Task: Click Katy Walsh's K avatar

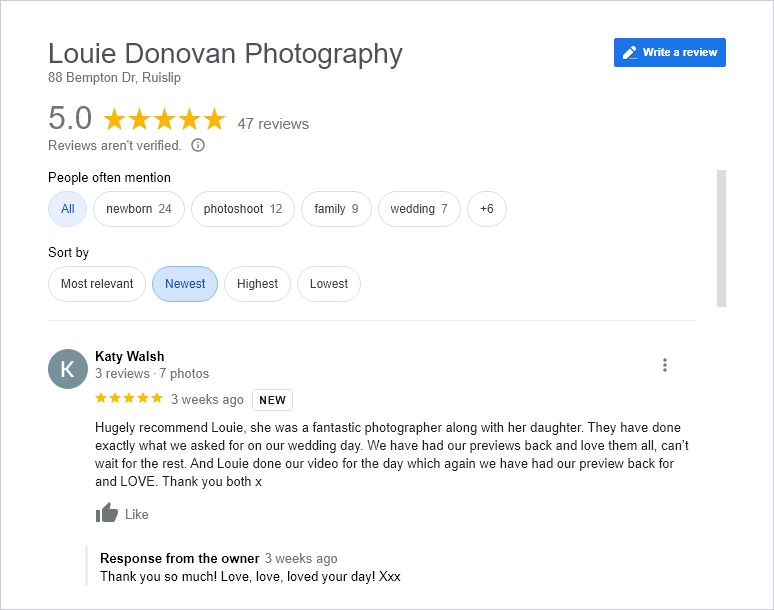Action: point(68,369)
